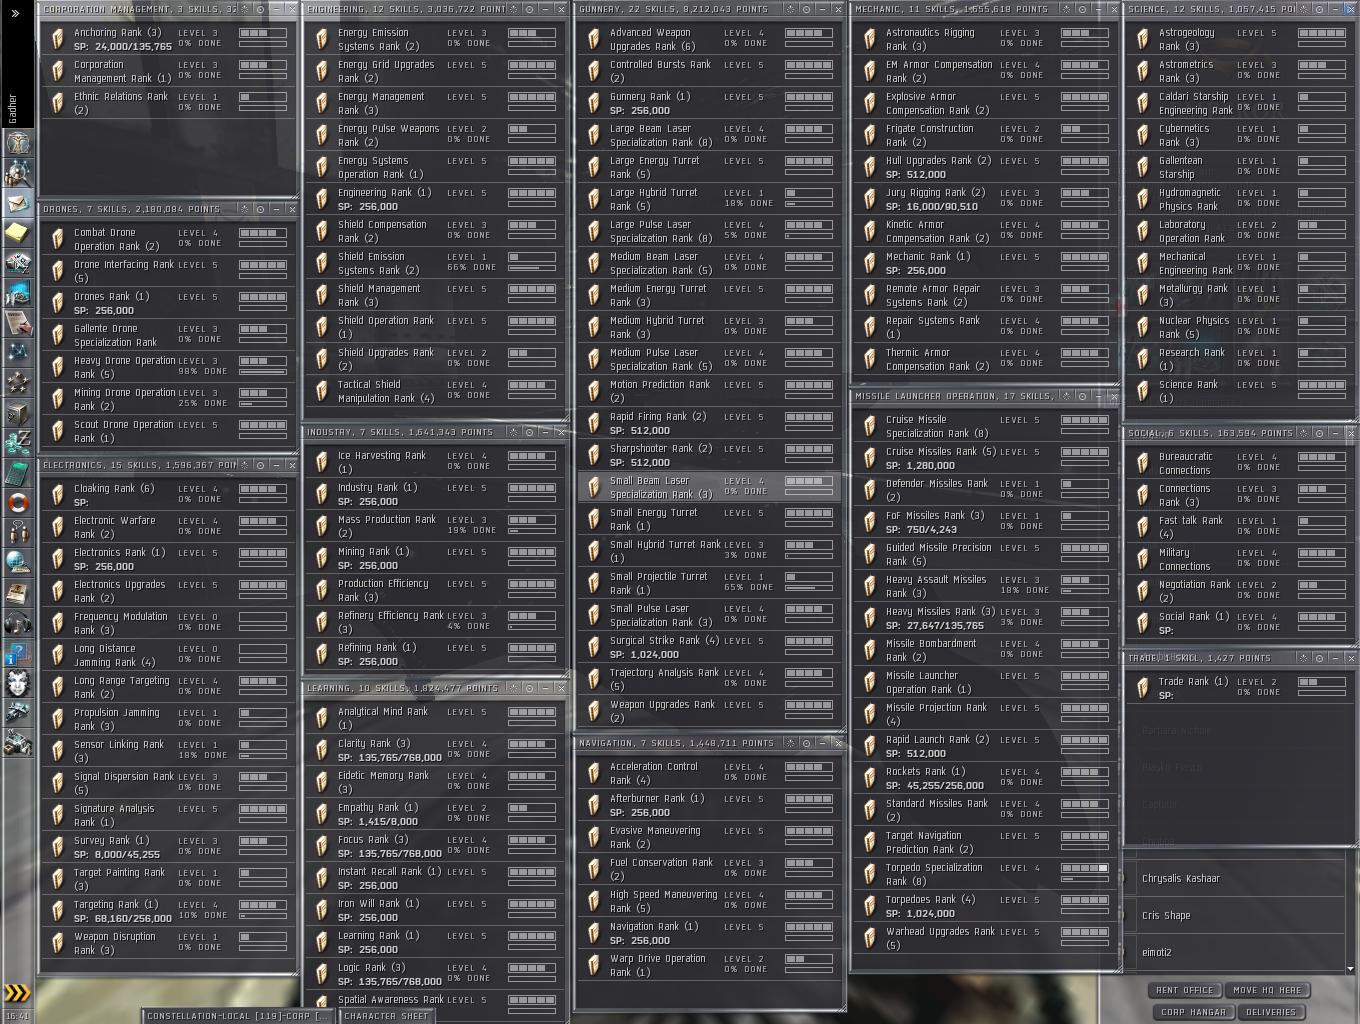Switch to the Constellation-Local chat tab
The image size is (1360, 1024).
point(237,1016)
